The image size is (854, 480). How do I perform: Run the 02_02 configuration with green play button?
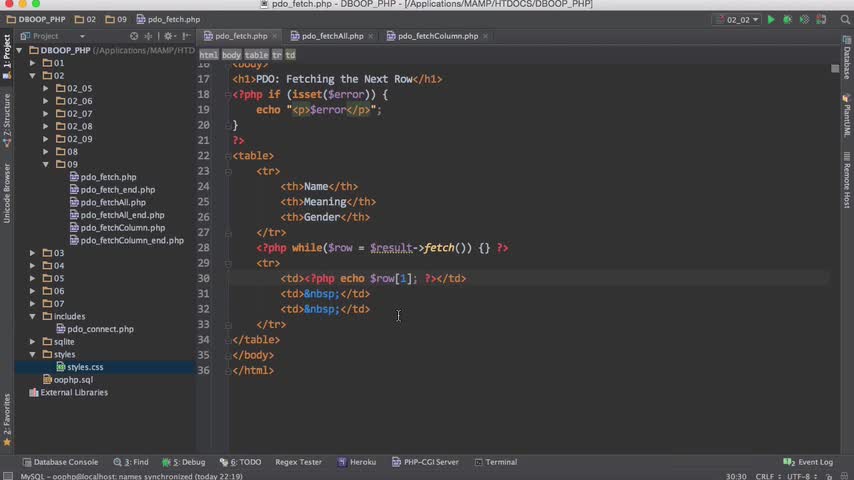[x=771, y=20]
